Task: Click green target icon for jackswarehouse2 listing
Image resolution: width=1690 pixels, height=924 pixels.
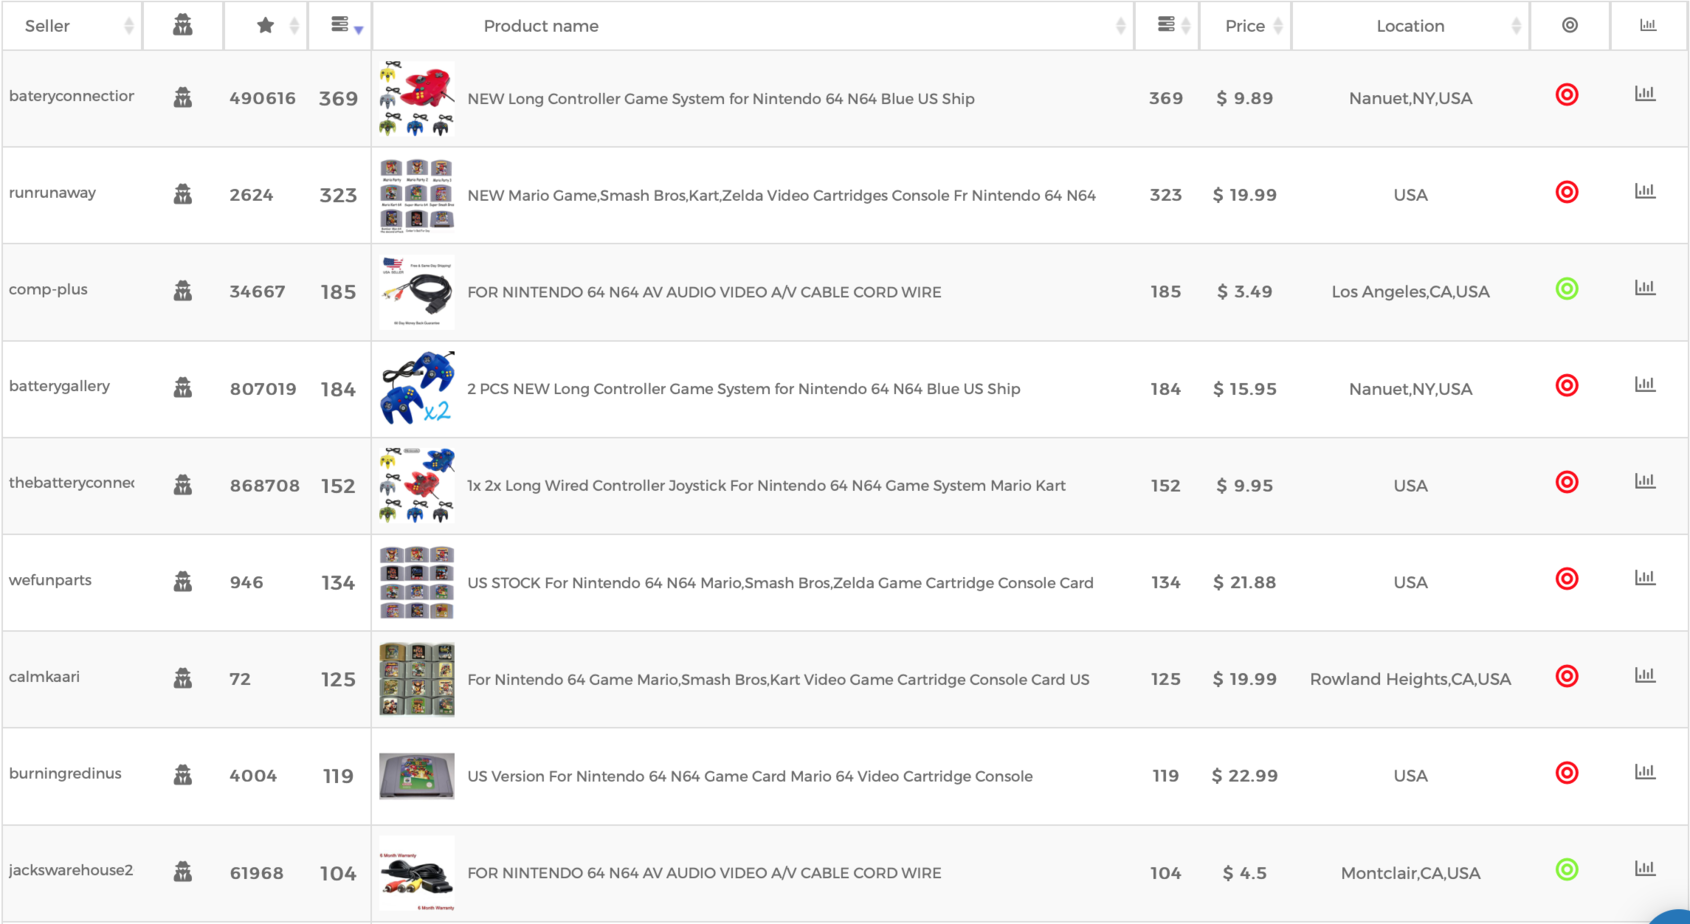Action: tap(1567, 870)
